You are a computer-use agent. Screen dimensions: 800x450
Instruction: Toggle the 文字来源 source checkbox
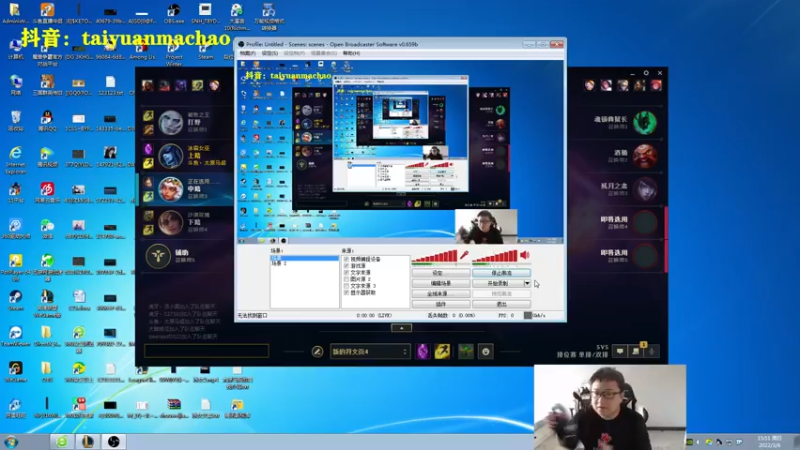(x=346, y=272)
